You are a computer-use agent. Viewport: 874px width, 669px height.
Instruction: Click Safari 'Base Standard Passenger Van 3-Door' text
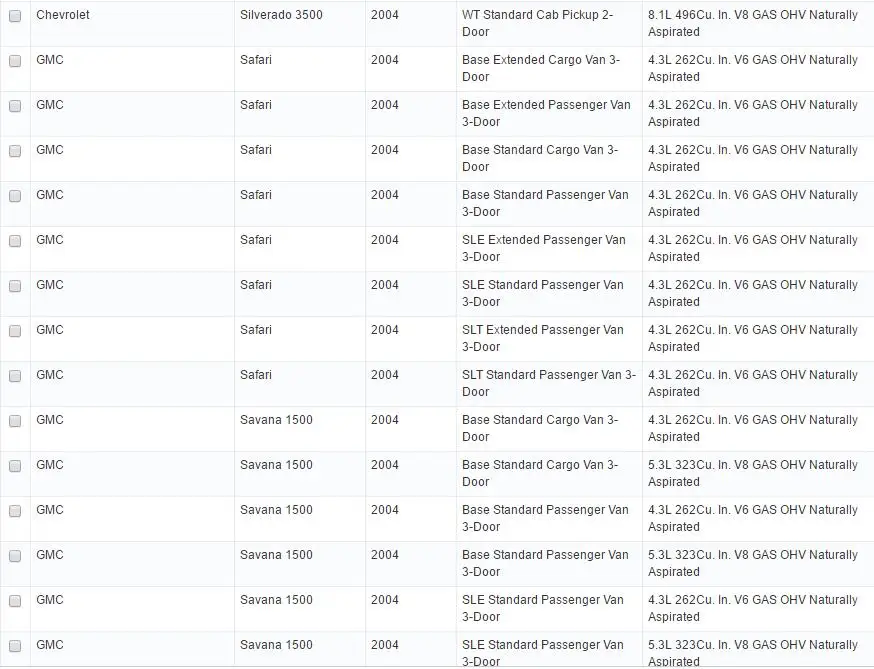click(x=545, y=203)
